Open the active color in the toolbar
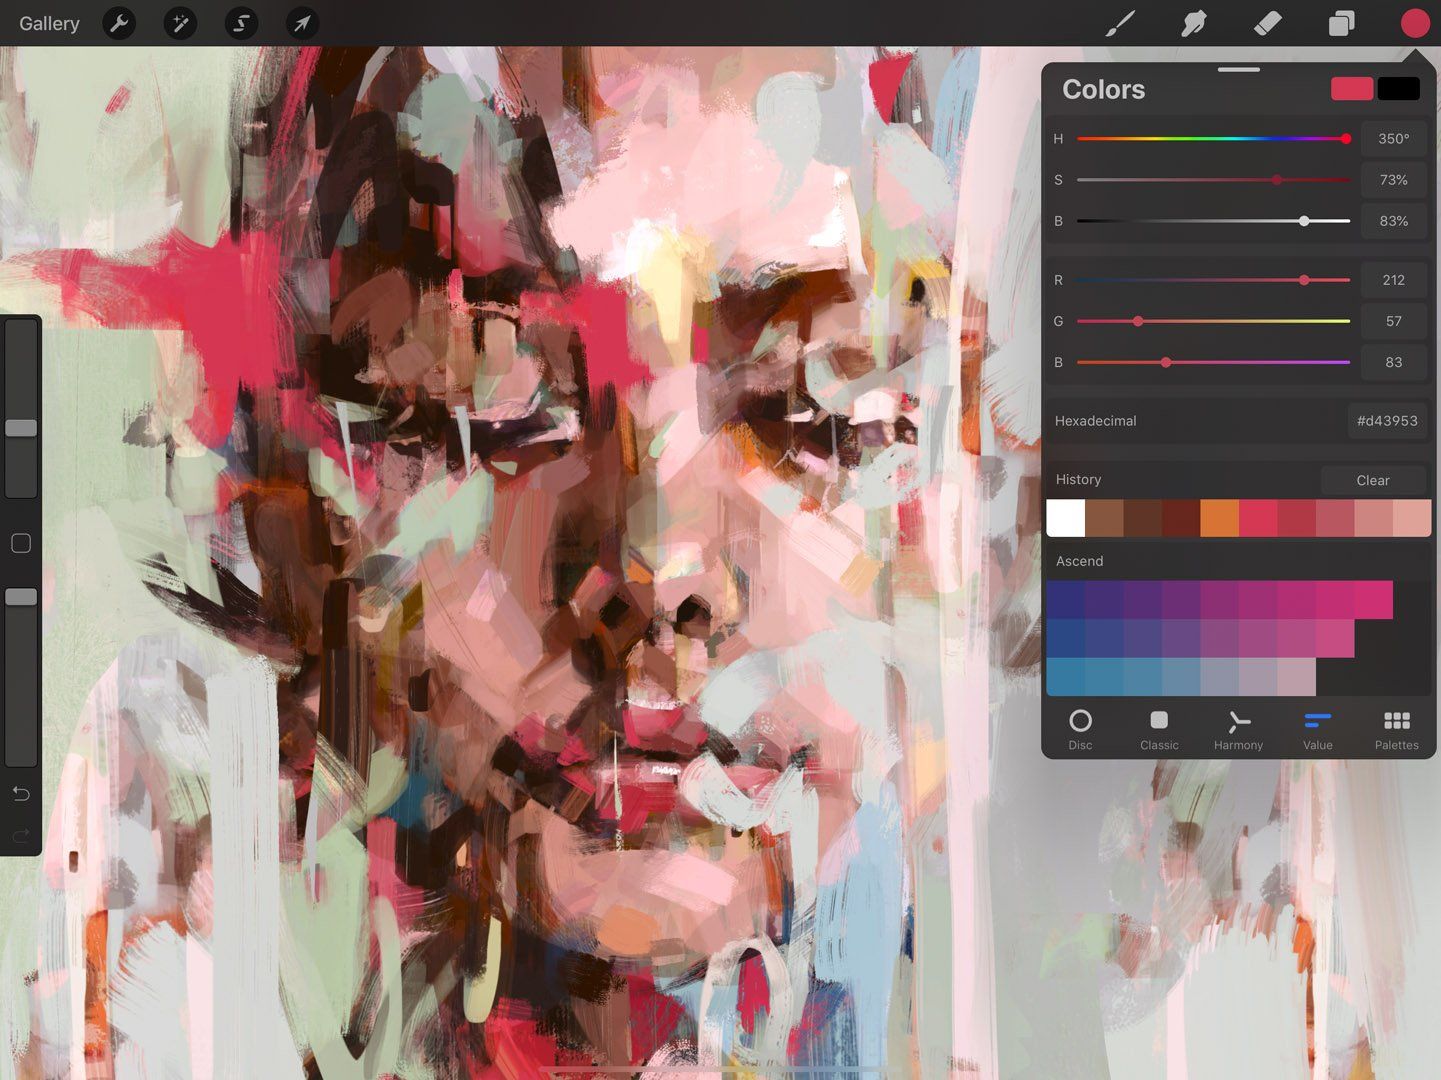This screenshot has height=1080, width=1441. [x=1414, y=23]
